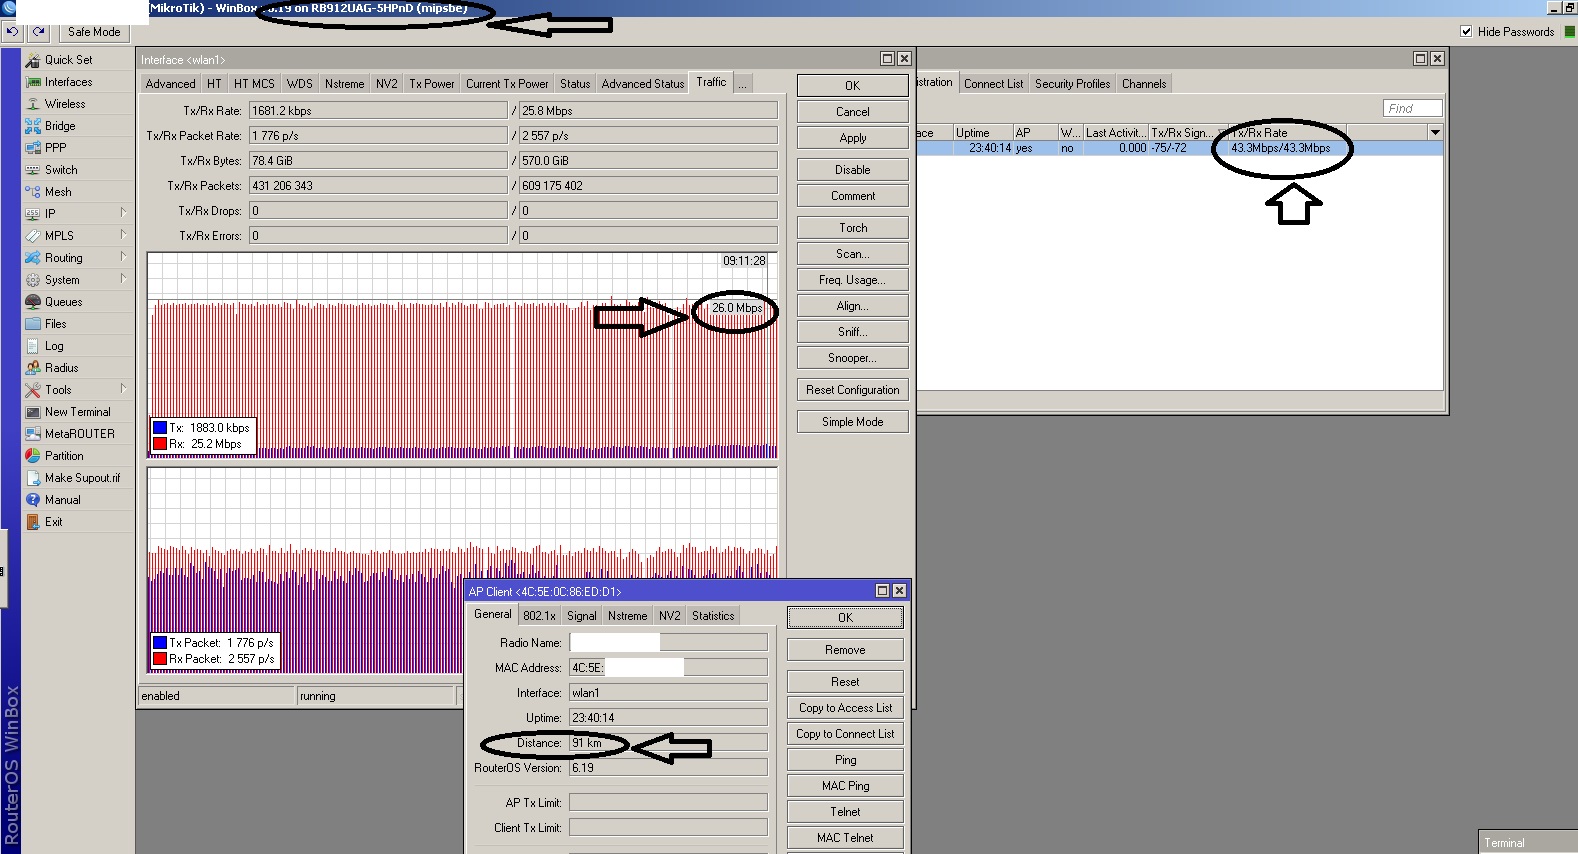Screen dimensions: 1578x854
Task: Click the Undo arrow in the toolbar
Action: point(13,32)
